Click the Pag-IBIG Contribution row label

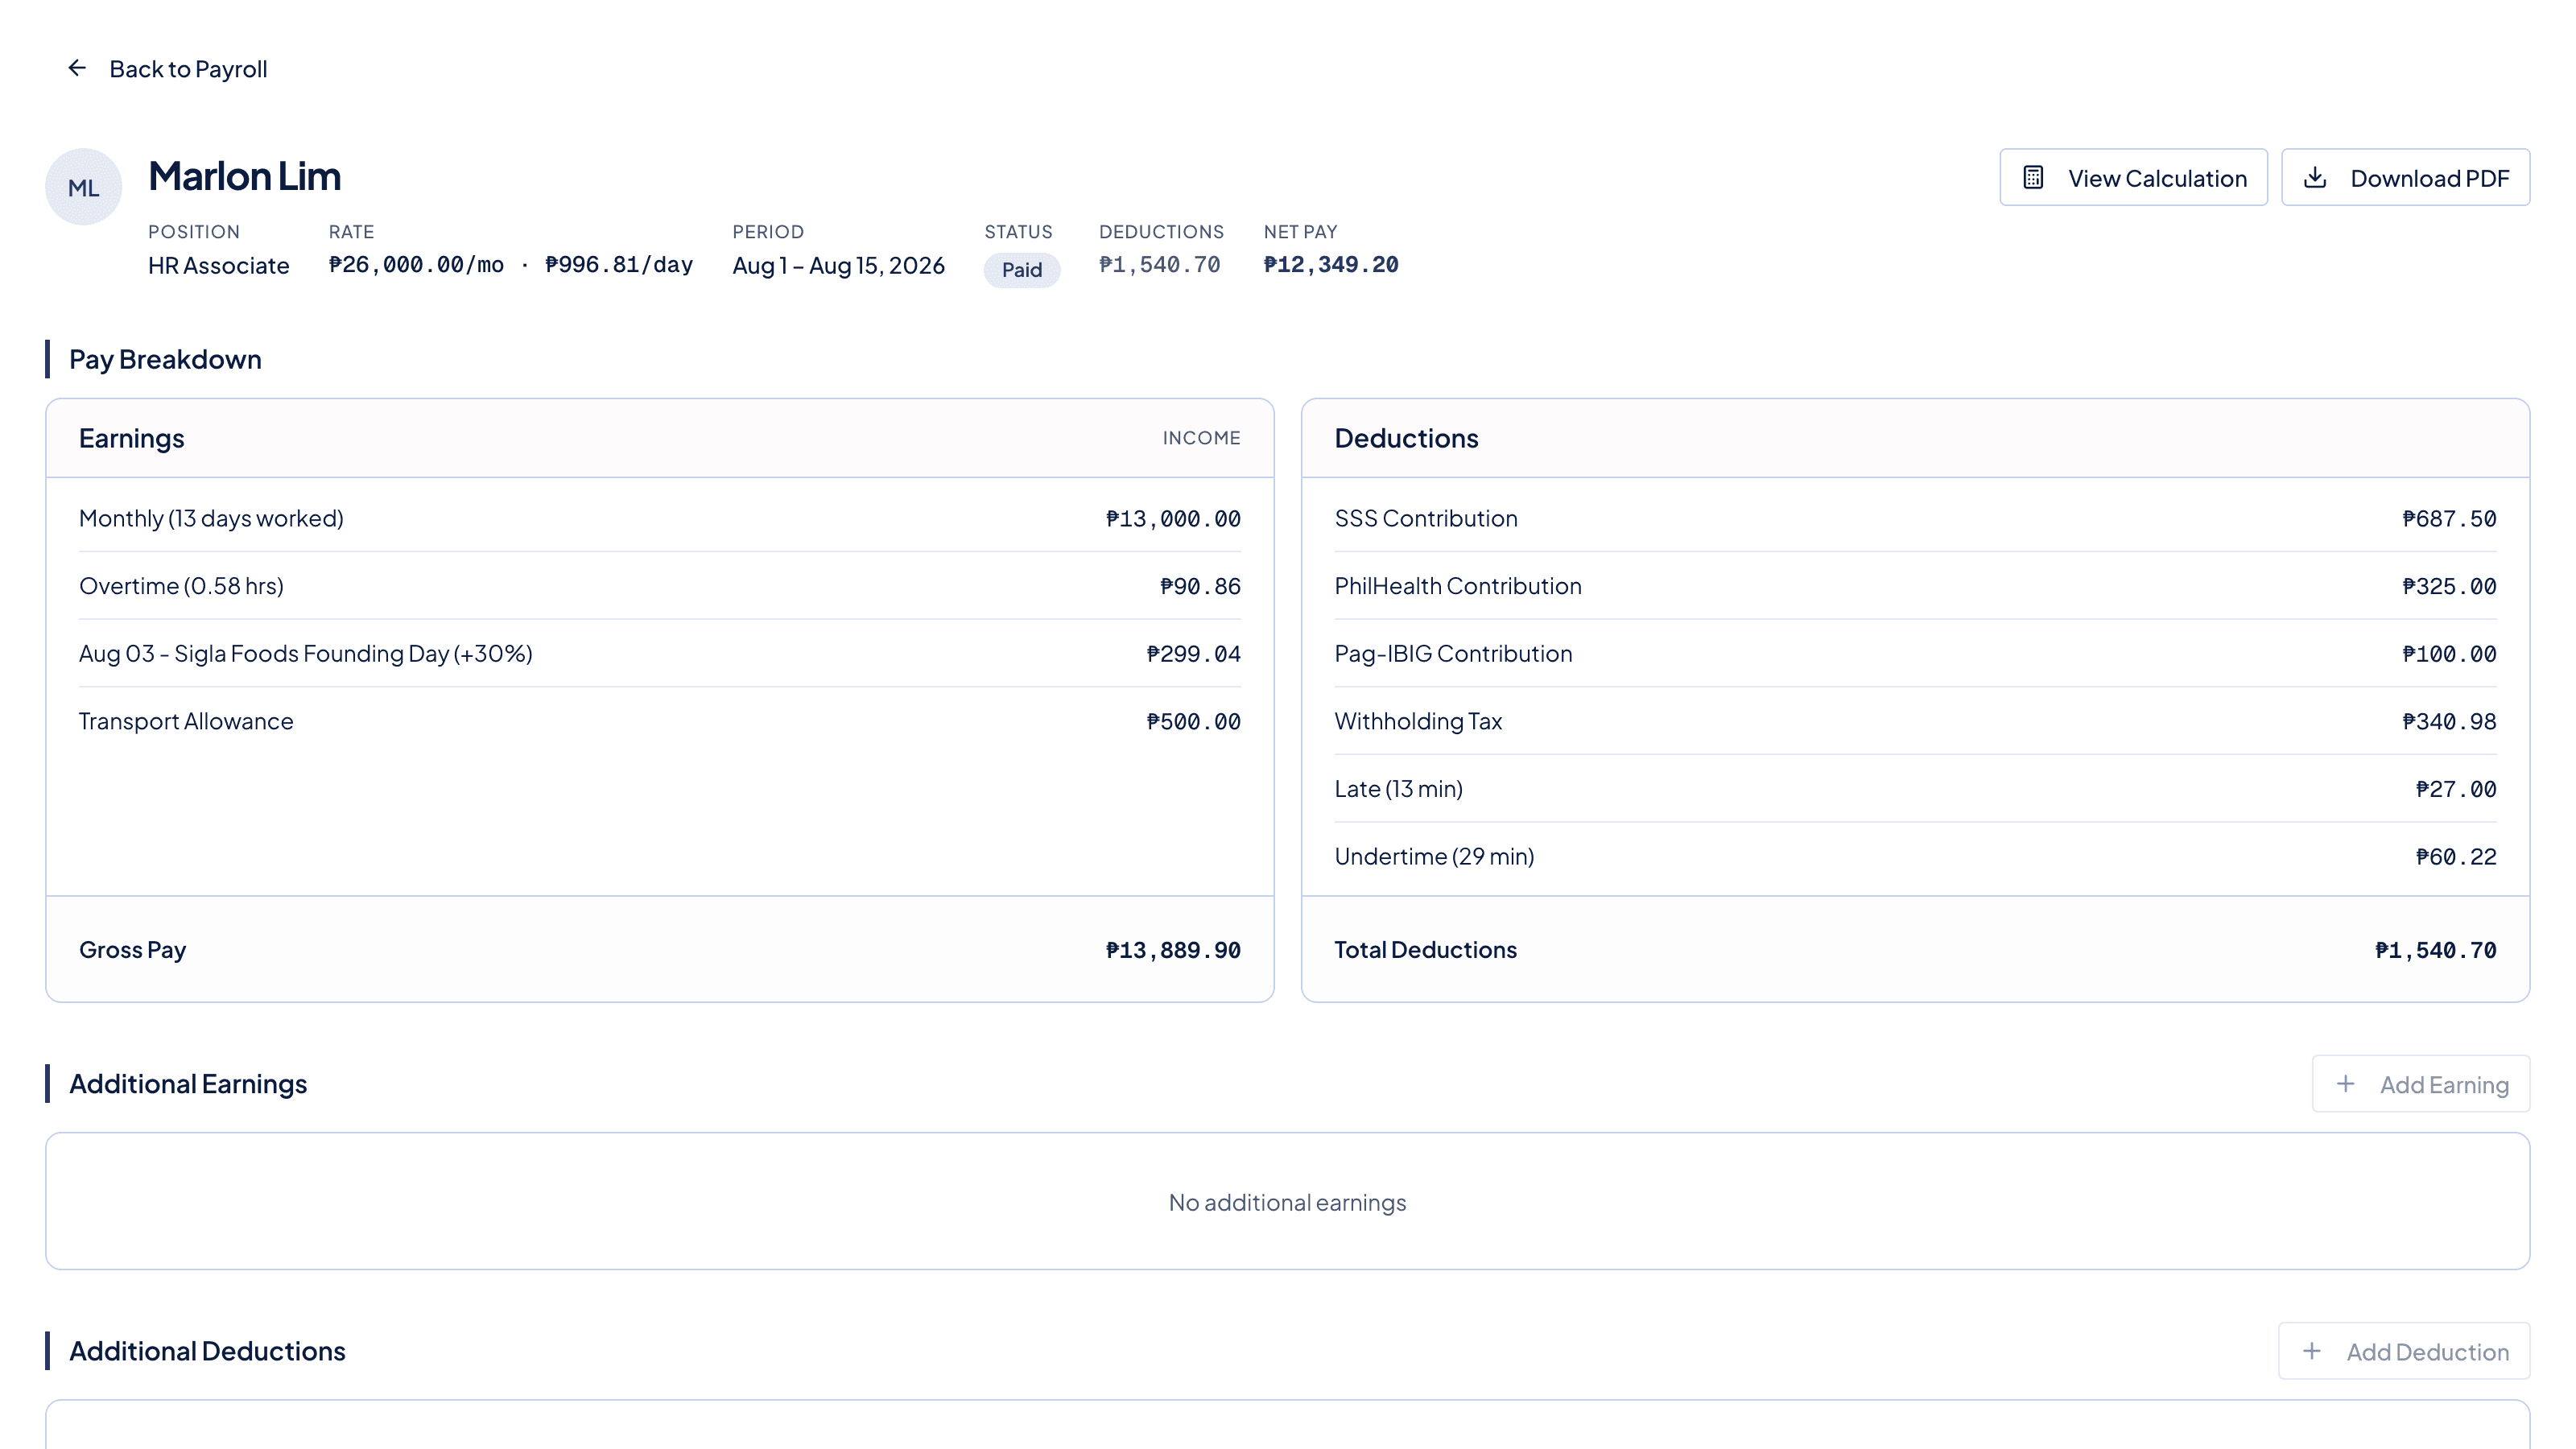coord(1453,653)
